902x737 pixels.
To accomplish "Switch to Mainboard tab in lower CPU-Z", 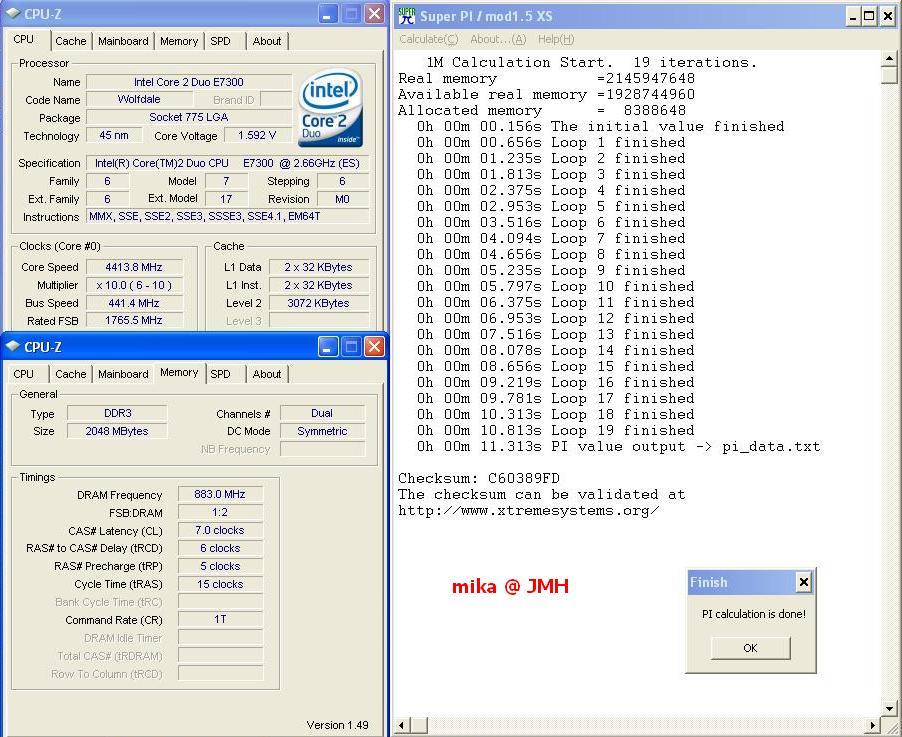I will coord(123,374).
